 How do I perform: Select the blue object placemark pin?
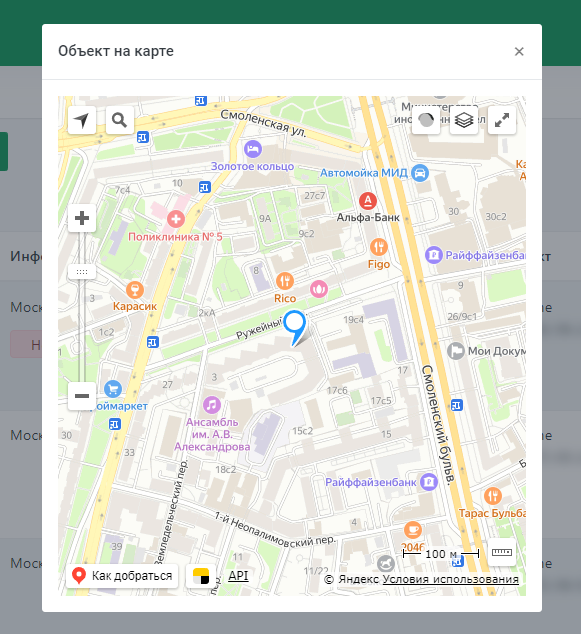[x=295, y=328]
